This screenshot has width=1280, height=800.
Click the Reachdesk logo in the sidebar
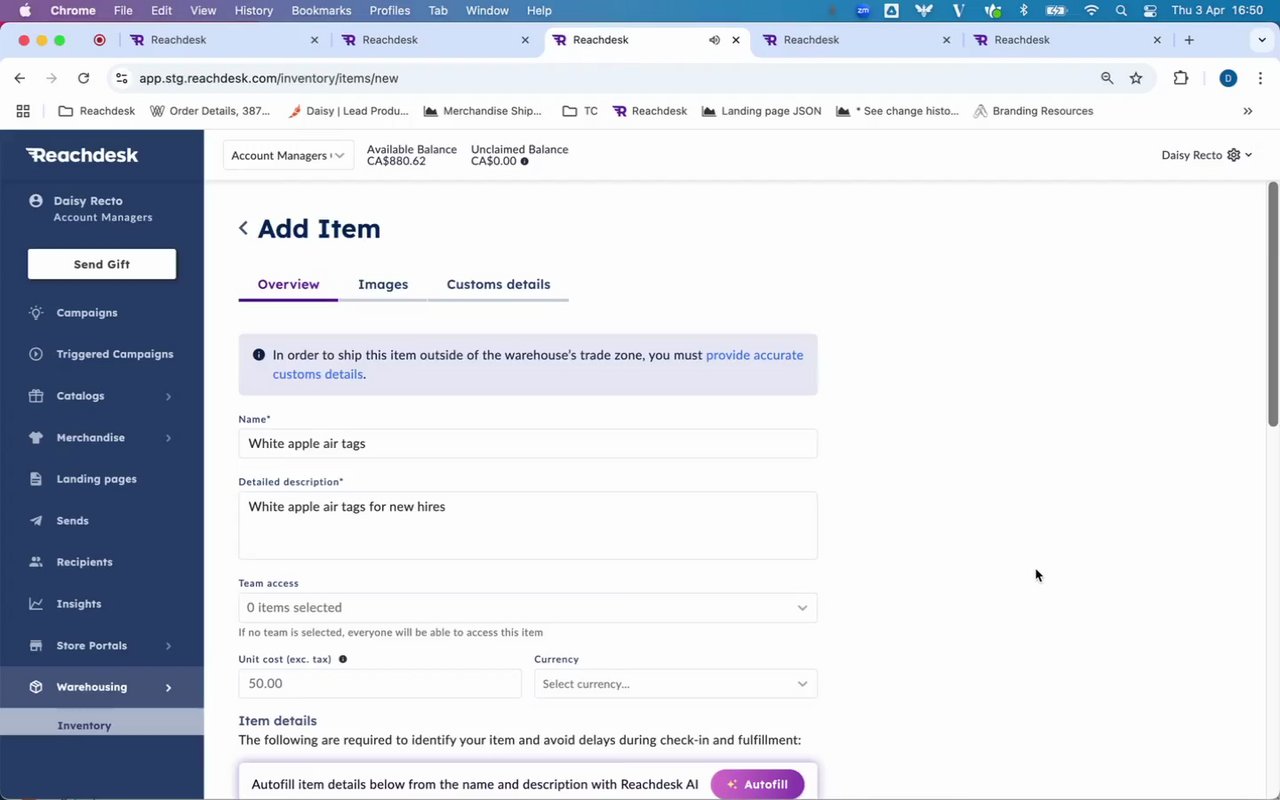(x=82, y=155)
